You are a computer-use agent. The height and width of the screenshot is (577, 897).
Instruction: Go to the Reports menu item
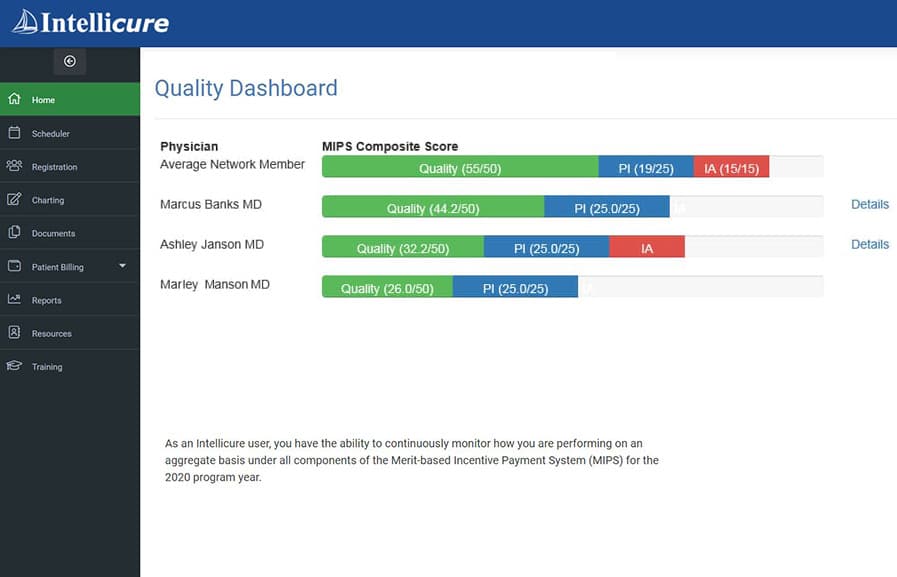coord(70,299)
